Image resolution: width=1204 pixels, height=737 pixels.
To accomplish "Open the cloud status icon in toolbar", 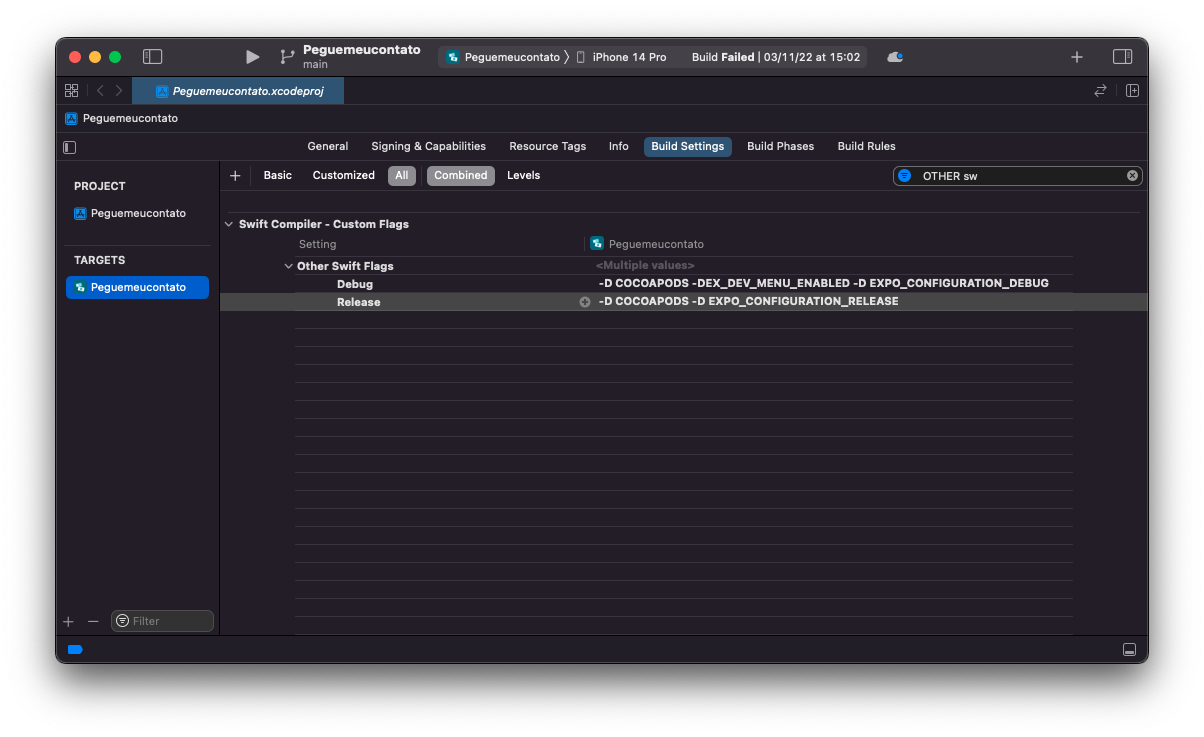I will click(895, 57).
